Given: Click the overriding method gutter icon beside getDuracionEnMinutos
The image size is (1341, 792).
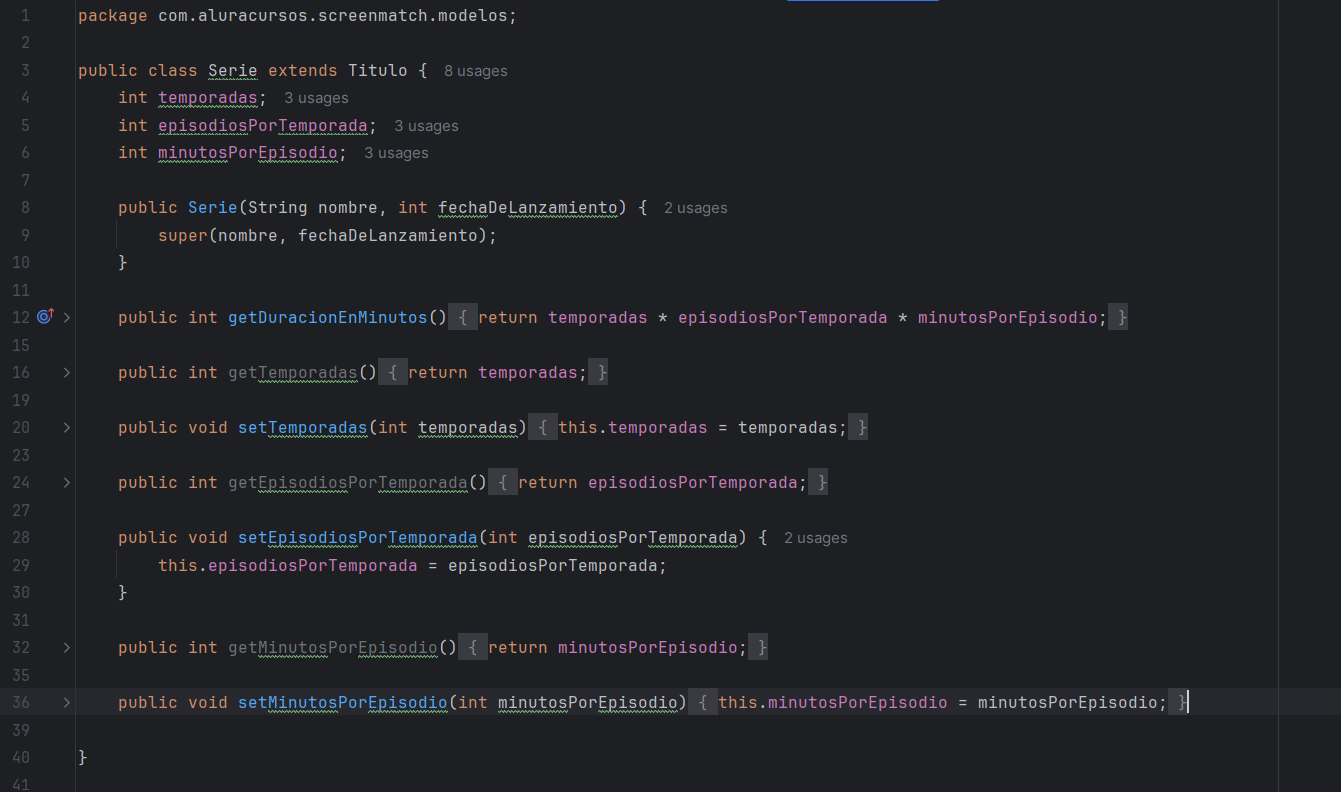Looking at the screenshot, I should click(45, 317).
